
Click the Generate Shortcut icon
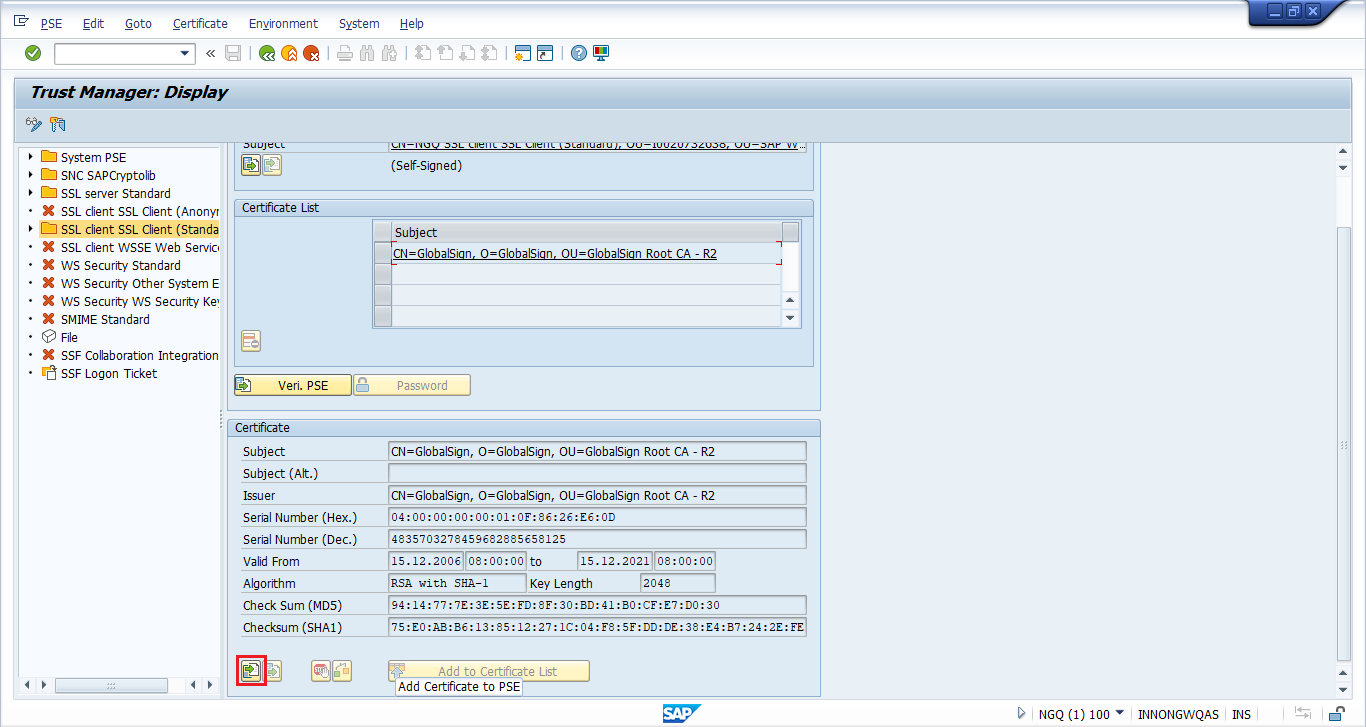[544, 53]
